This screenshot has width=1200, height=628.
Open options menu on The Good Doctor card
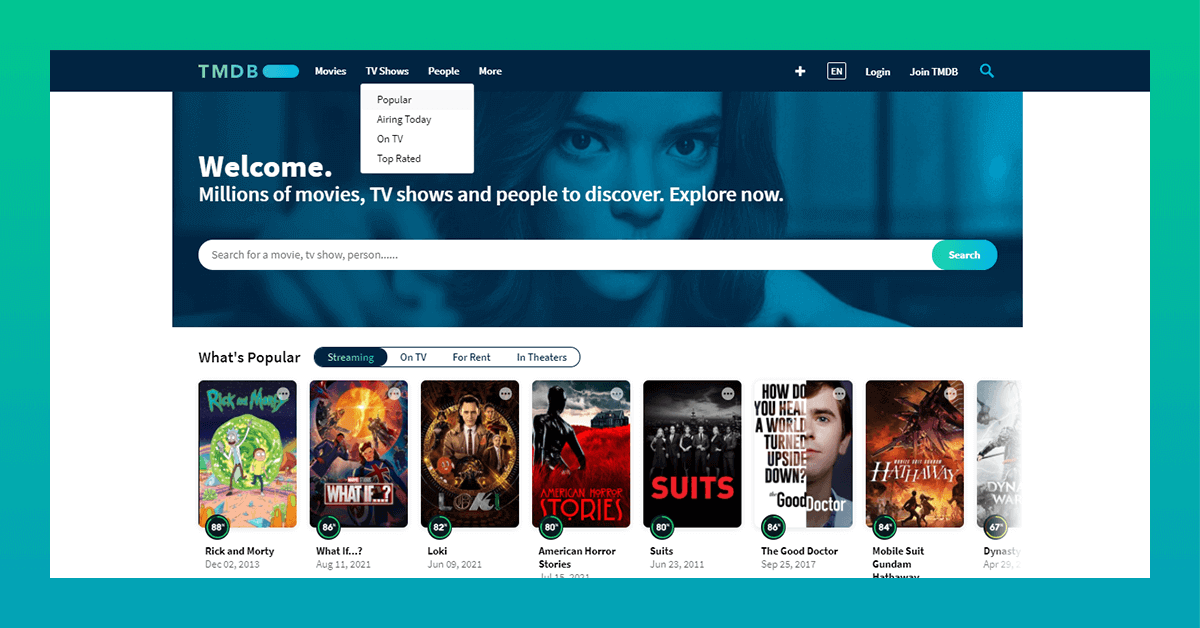point(839,394)
